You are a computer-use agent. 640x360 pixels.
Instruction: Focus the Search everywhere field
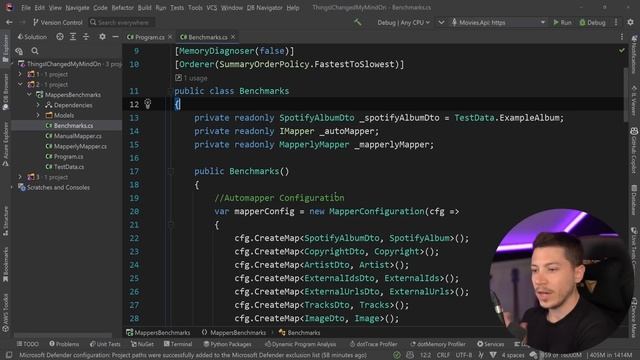pos(121,22)
